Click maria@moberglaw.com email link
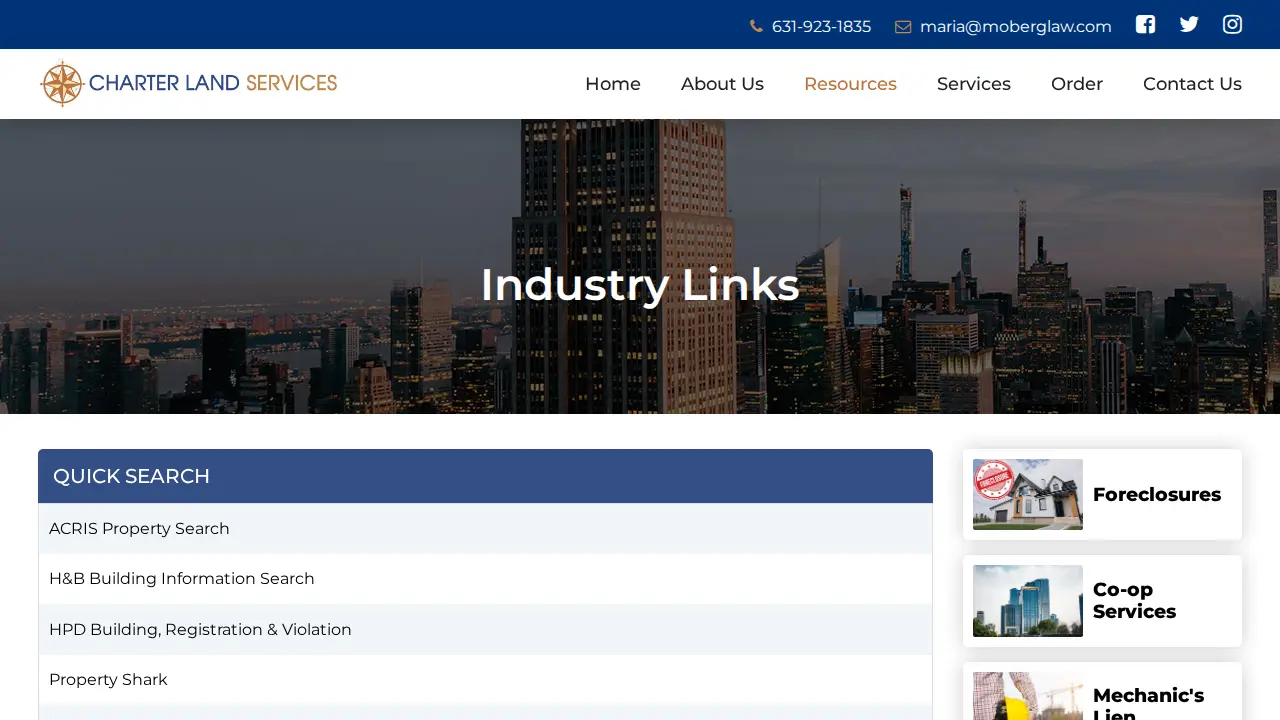 1015,27
